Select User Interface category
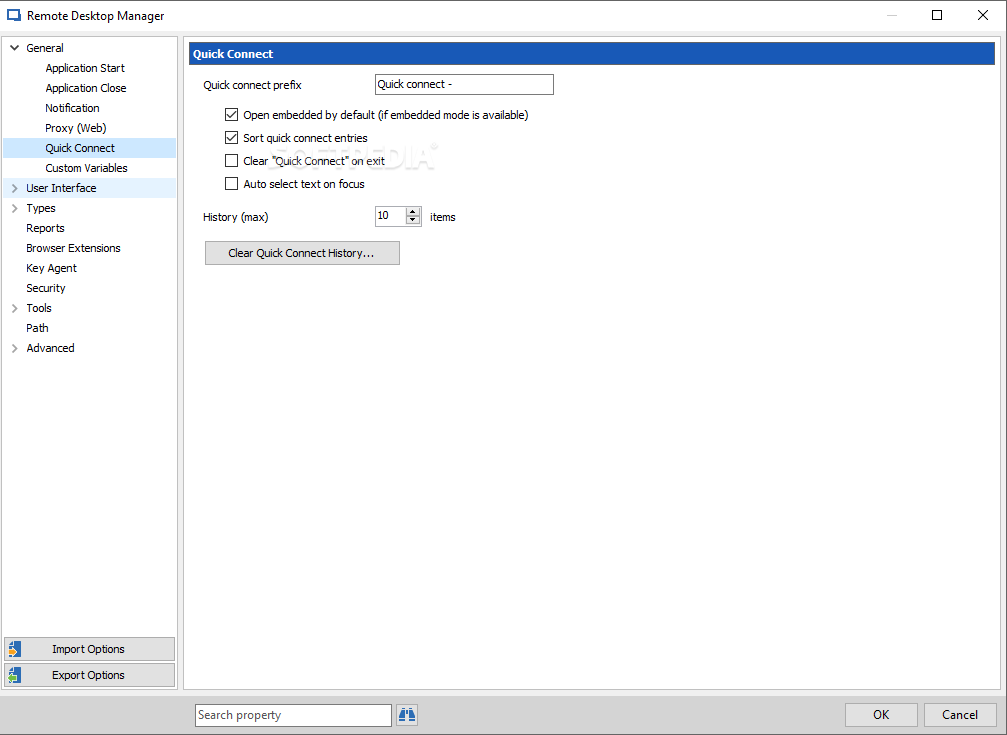 point(61,188)
